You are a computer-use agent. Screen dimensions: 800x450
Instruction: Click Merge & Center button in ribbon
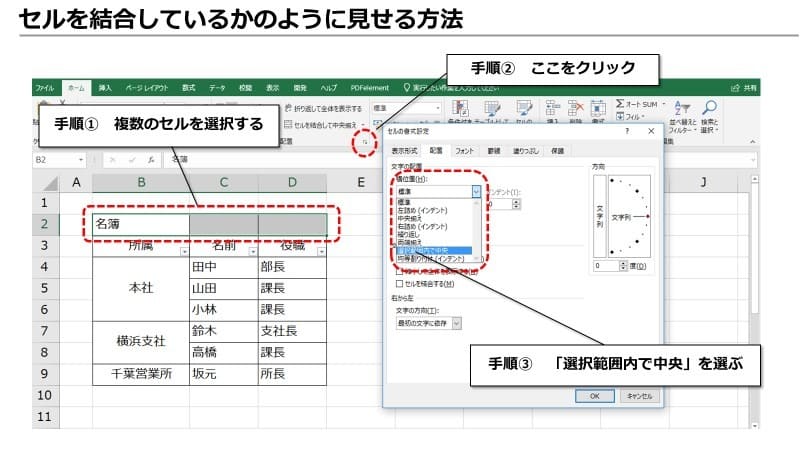(320, 124)
